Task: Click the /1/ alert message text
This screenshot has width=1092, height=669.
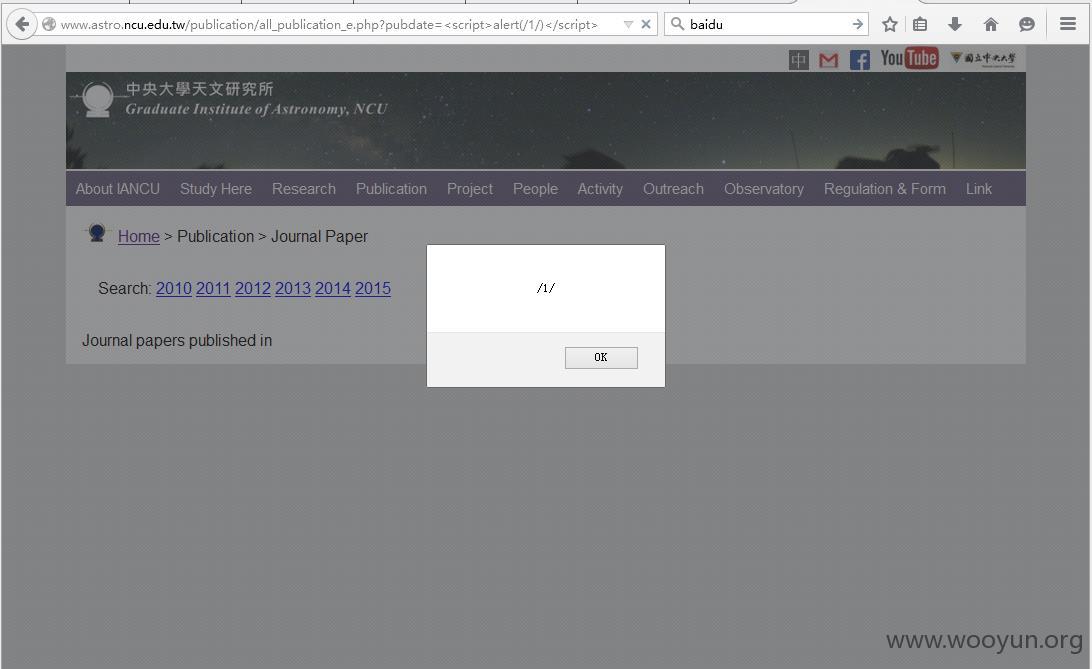Action: coord(546,288)
